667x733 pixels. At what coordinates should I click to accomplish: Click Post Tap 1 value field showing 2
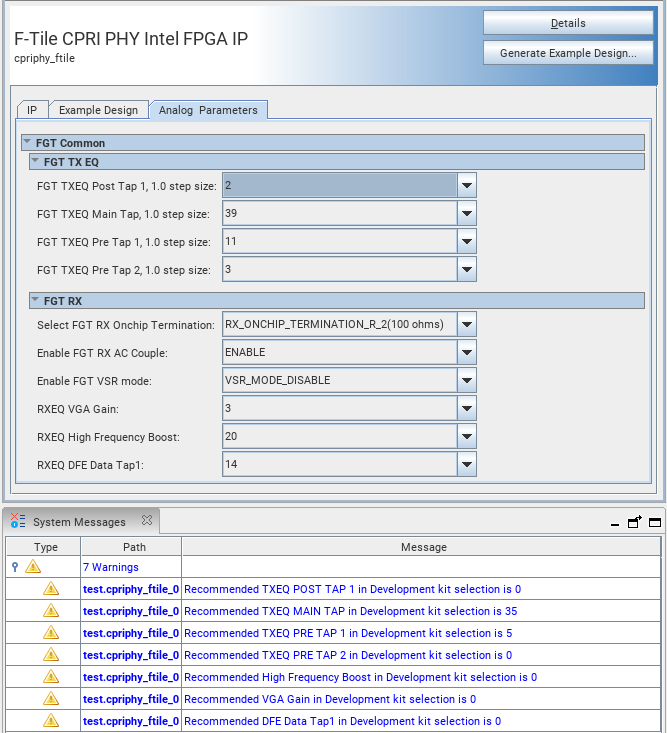coord(340,186)
